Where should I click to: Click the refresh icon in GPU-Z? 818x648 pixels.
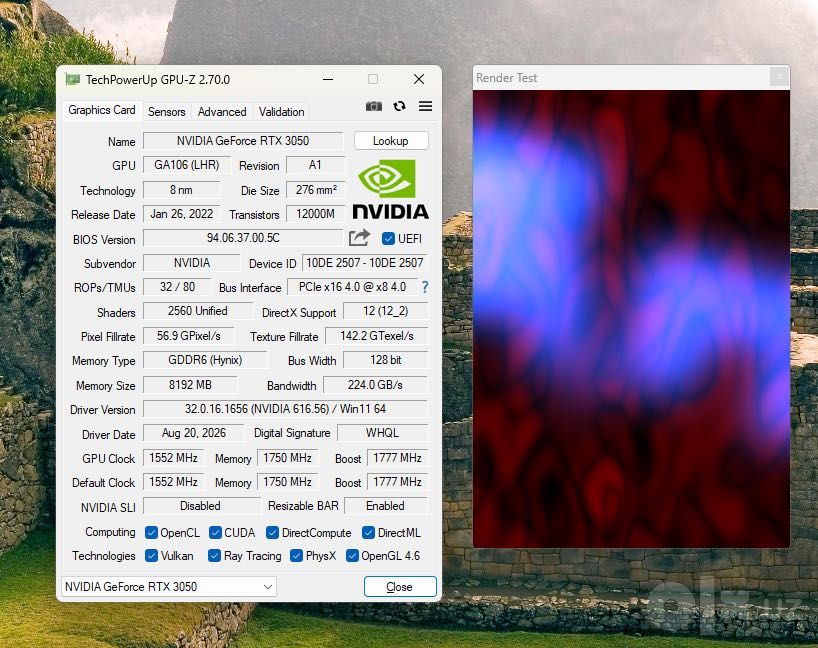tap(400, 106)
